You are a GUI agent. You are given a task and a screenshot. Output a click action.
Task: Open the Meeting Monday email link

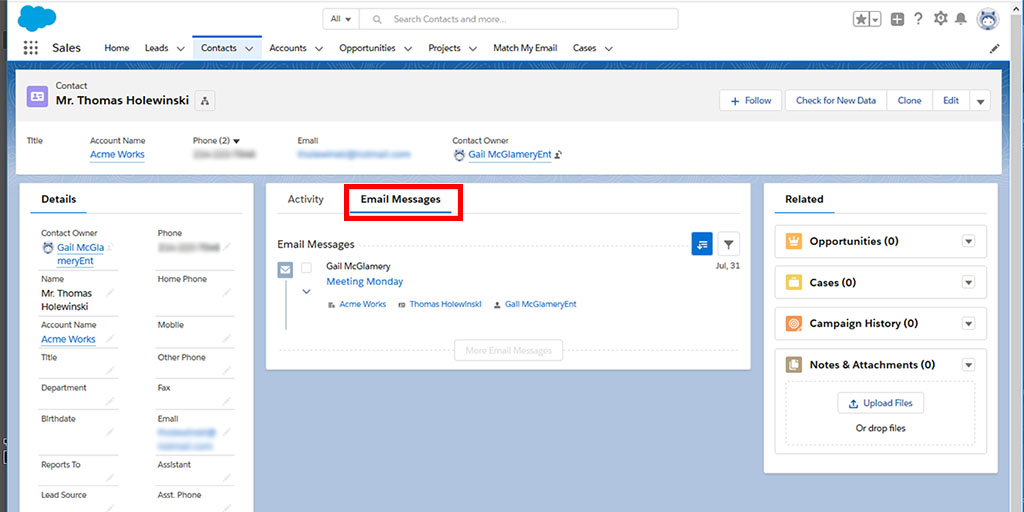tap(364, 281)
